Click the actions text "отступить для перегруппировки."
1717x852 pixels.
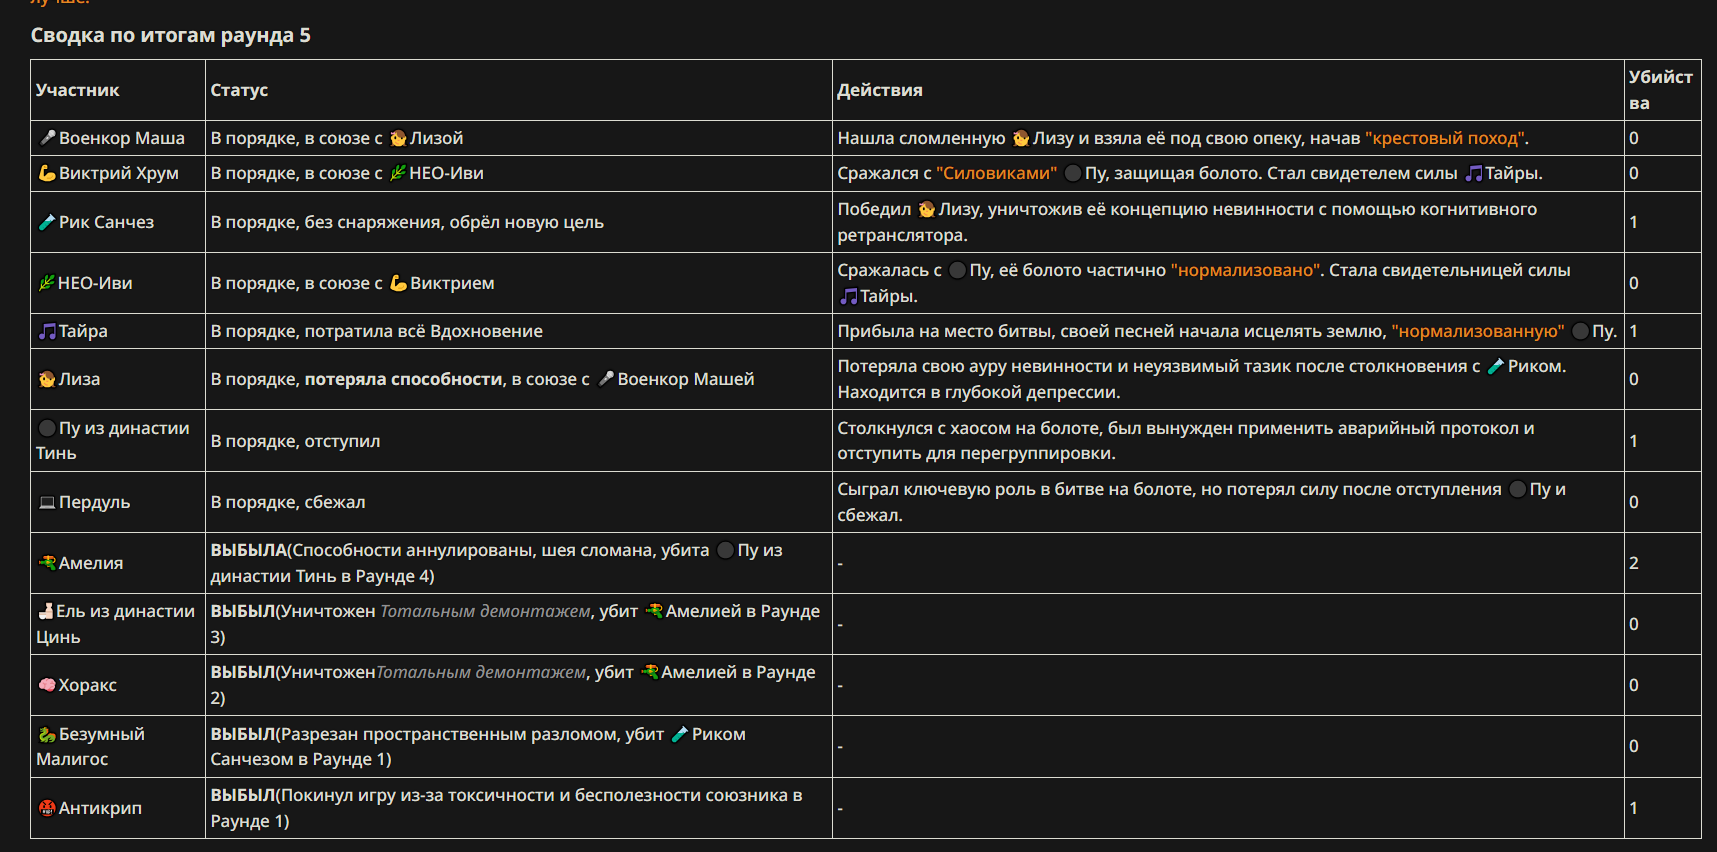pos(977,453)
